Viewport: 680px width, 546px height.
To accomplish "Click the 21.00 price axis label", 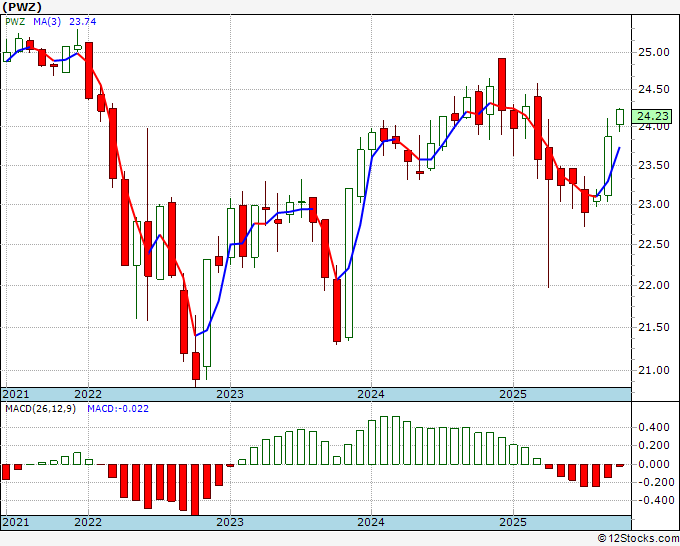I will pyautogui.click(x=654, y=370).
